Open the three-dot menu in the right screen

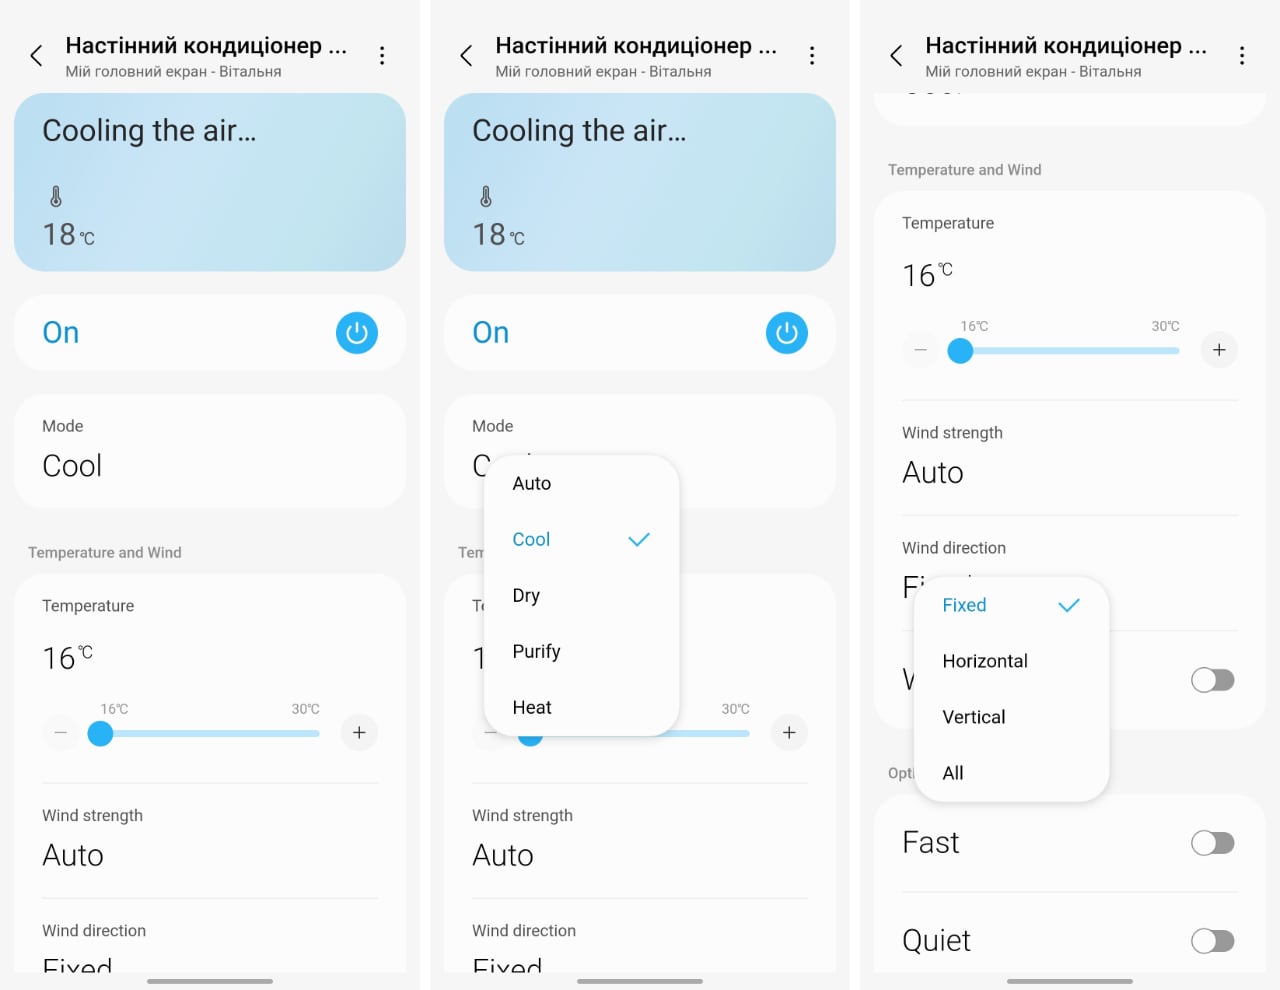tap(1242, 56)
